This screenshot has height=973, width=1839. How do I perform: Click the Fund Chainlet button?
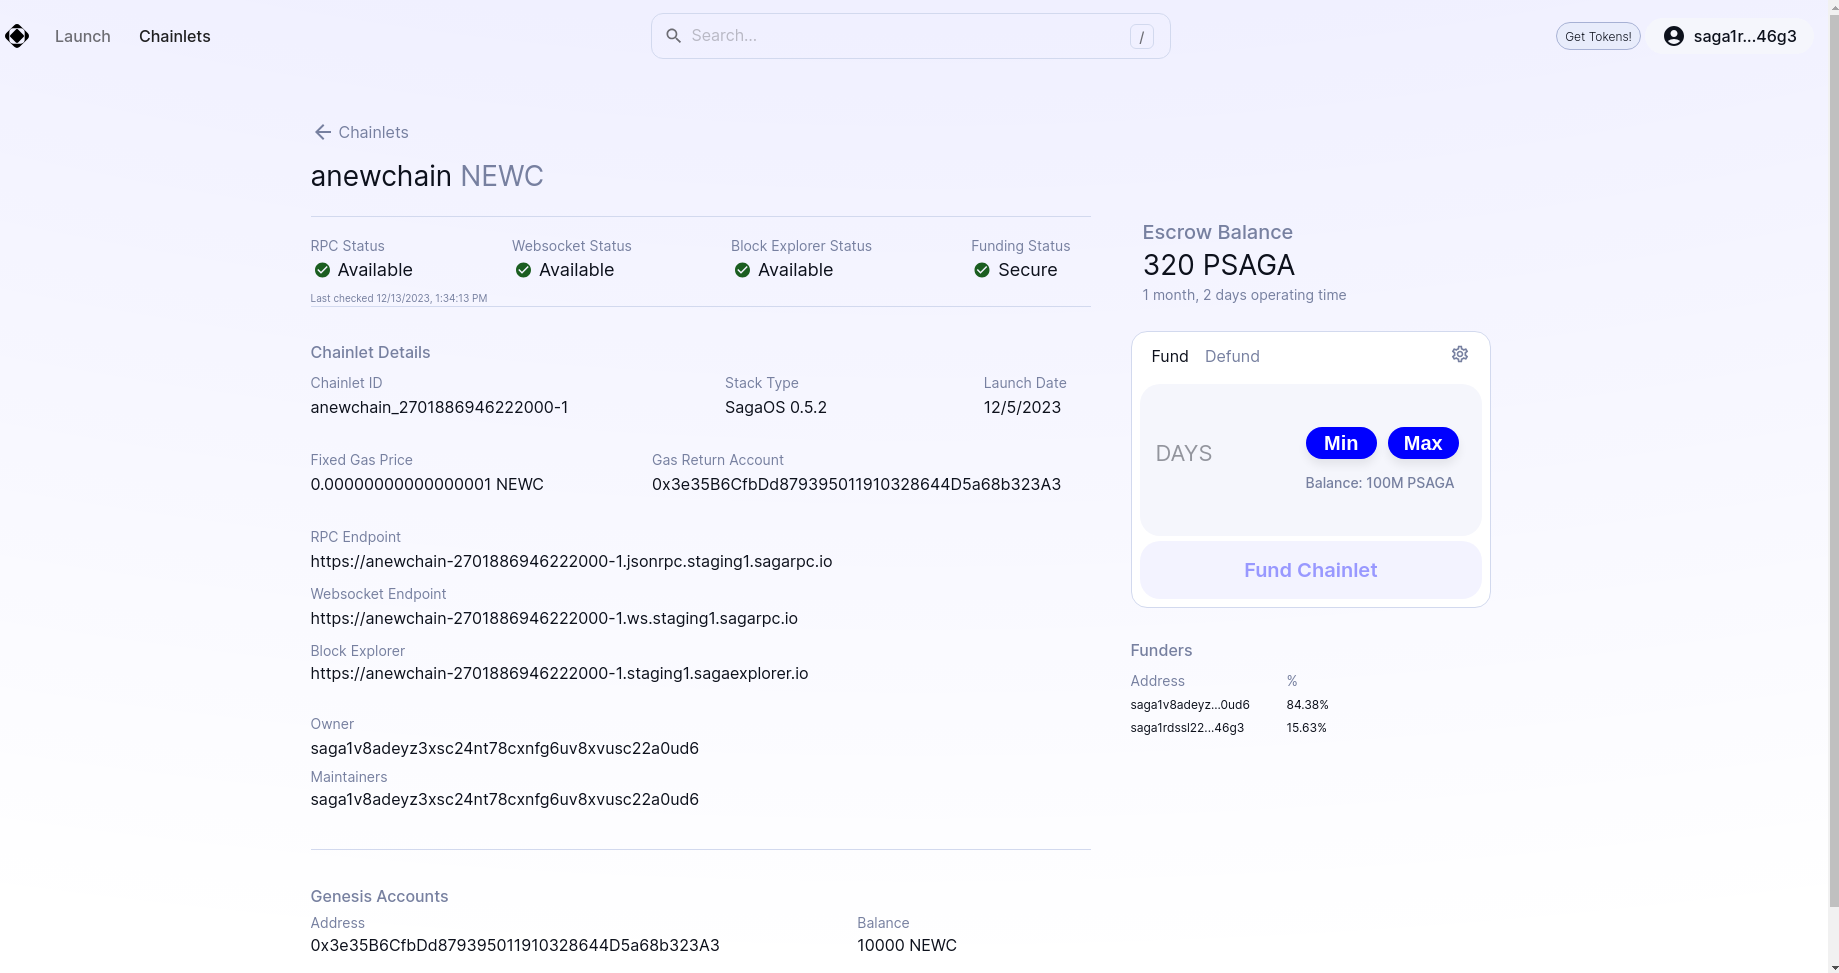pos(1310,570)
